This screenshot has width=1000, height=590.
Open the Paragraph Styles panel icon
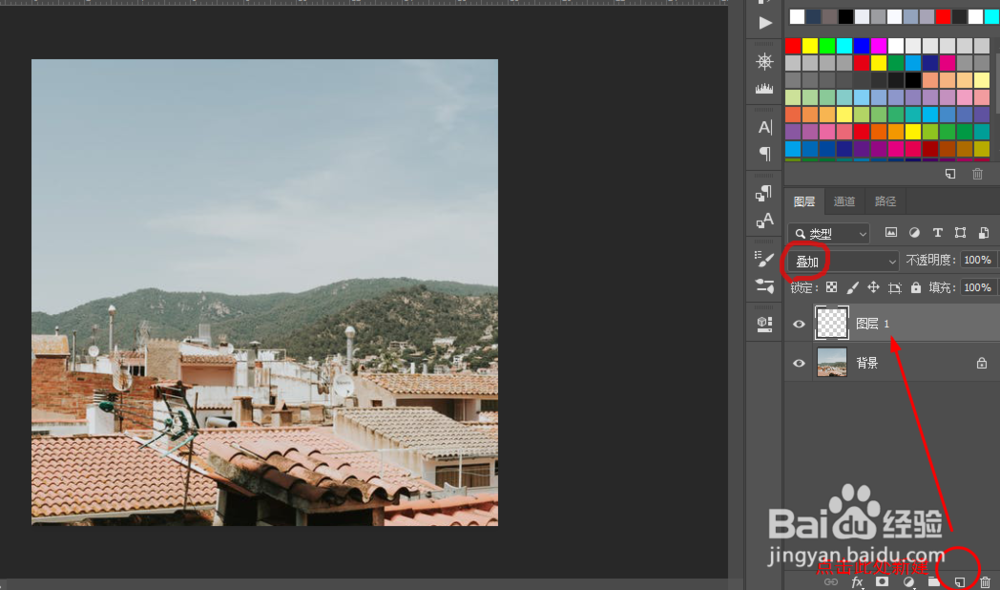764,193
